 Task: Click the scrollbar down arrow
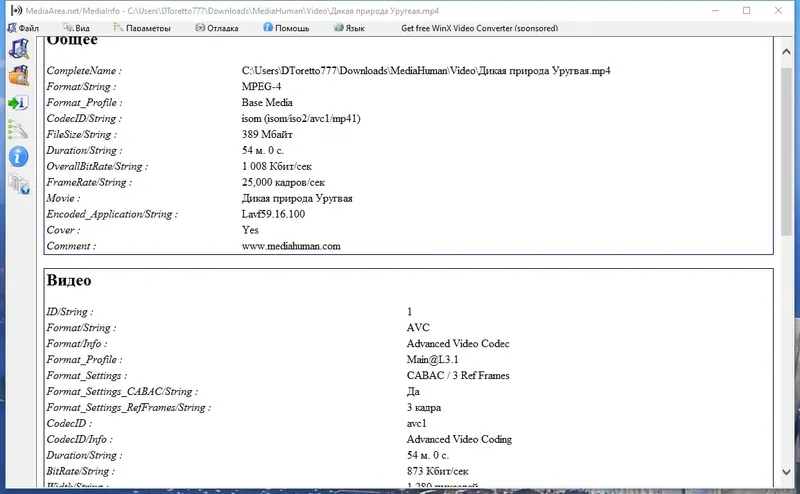tap(786, 472)
